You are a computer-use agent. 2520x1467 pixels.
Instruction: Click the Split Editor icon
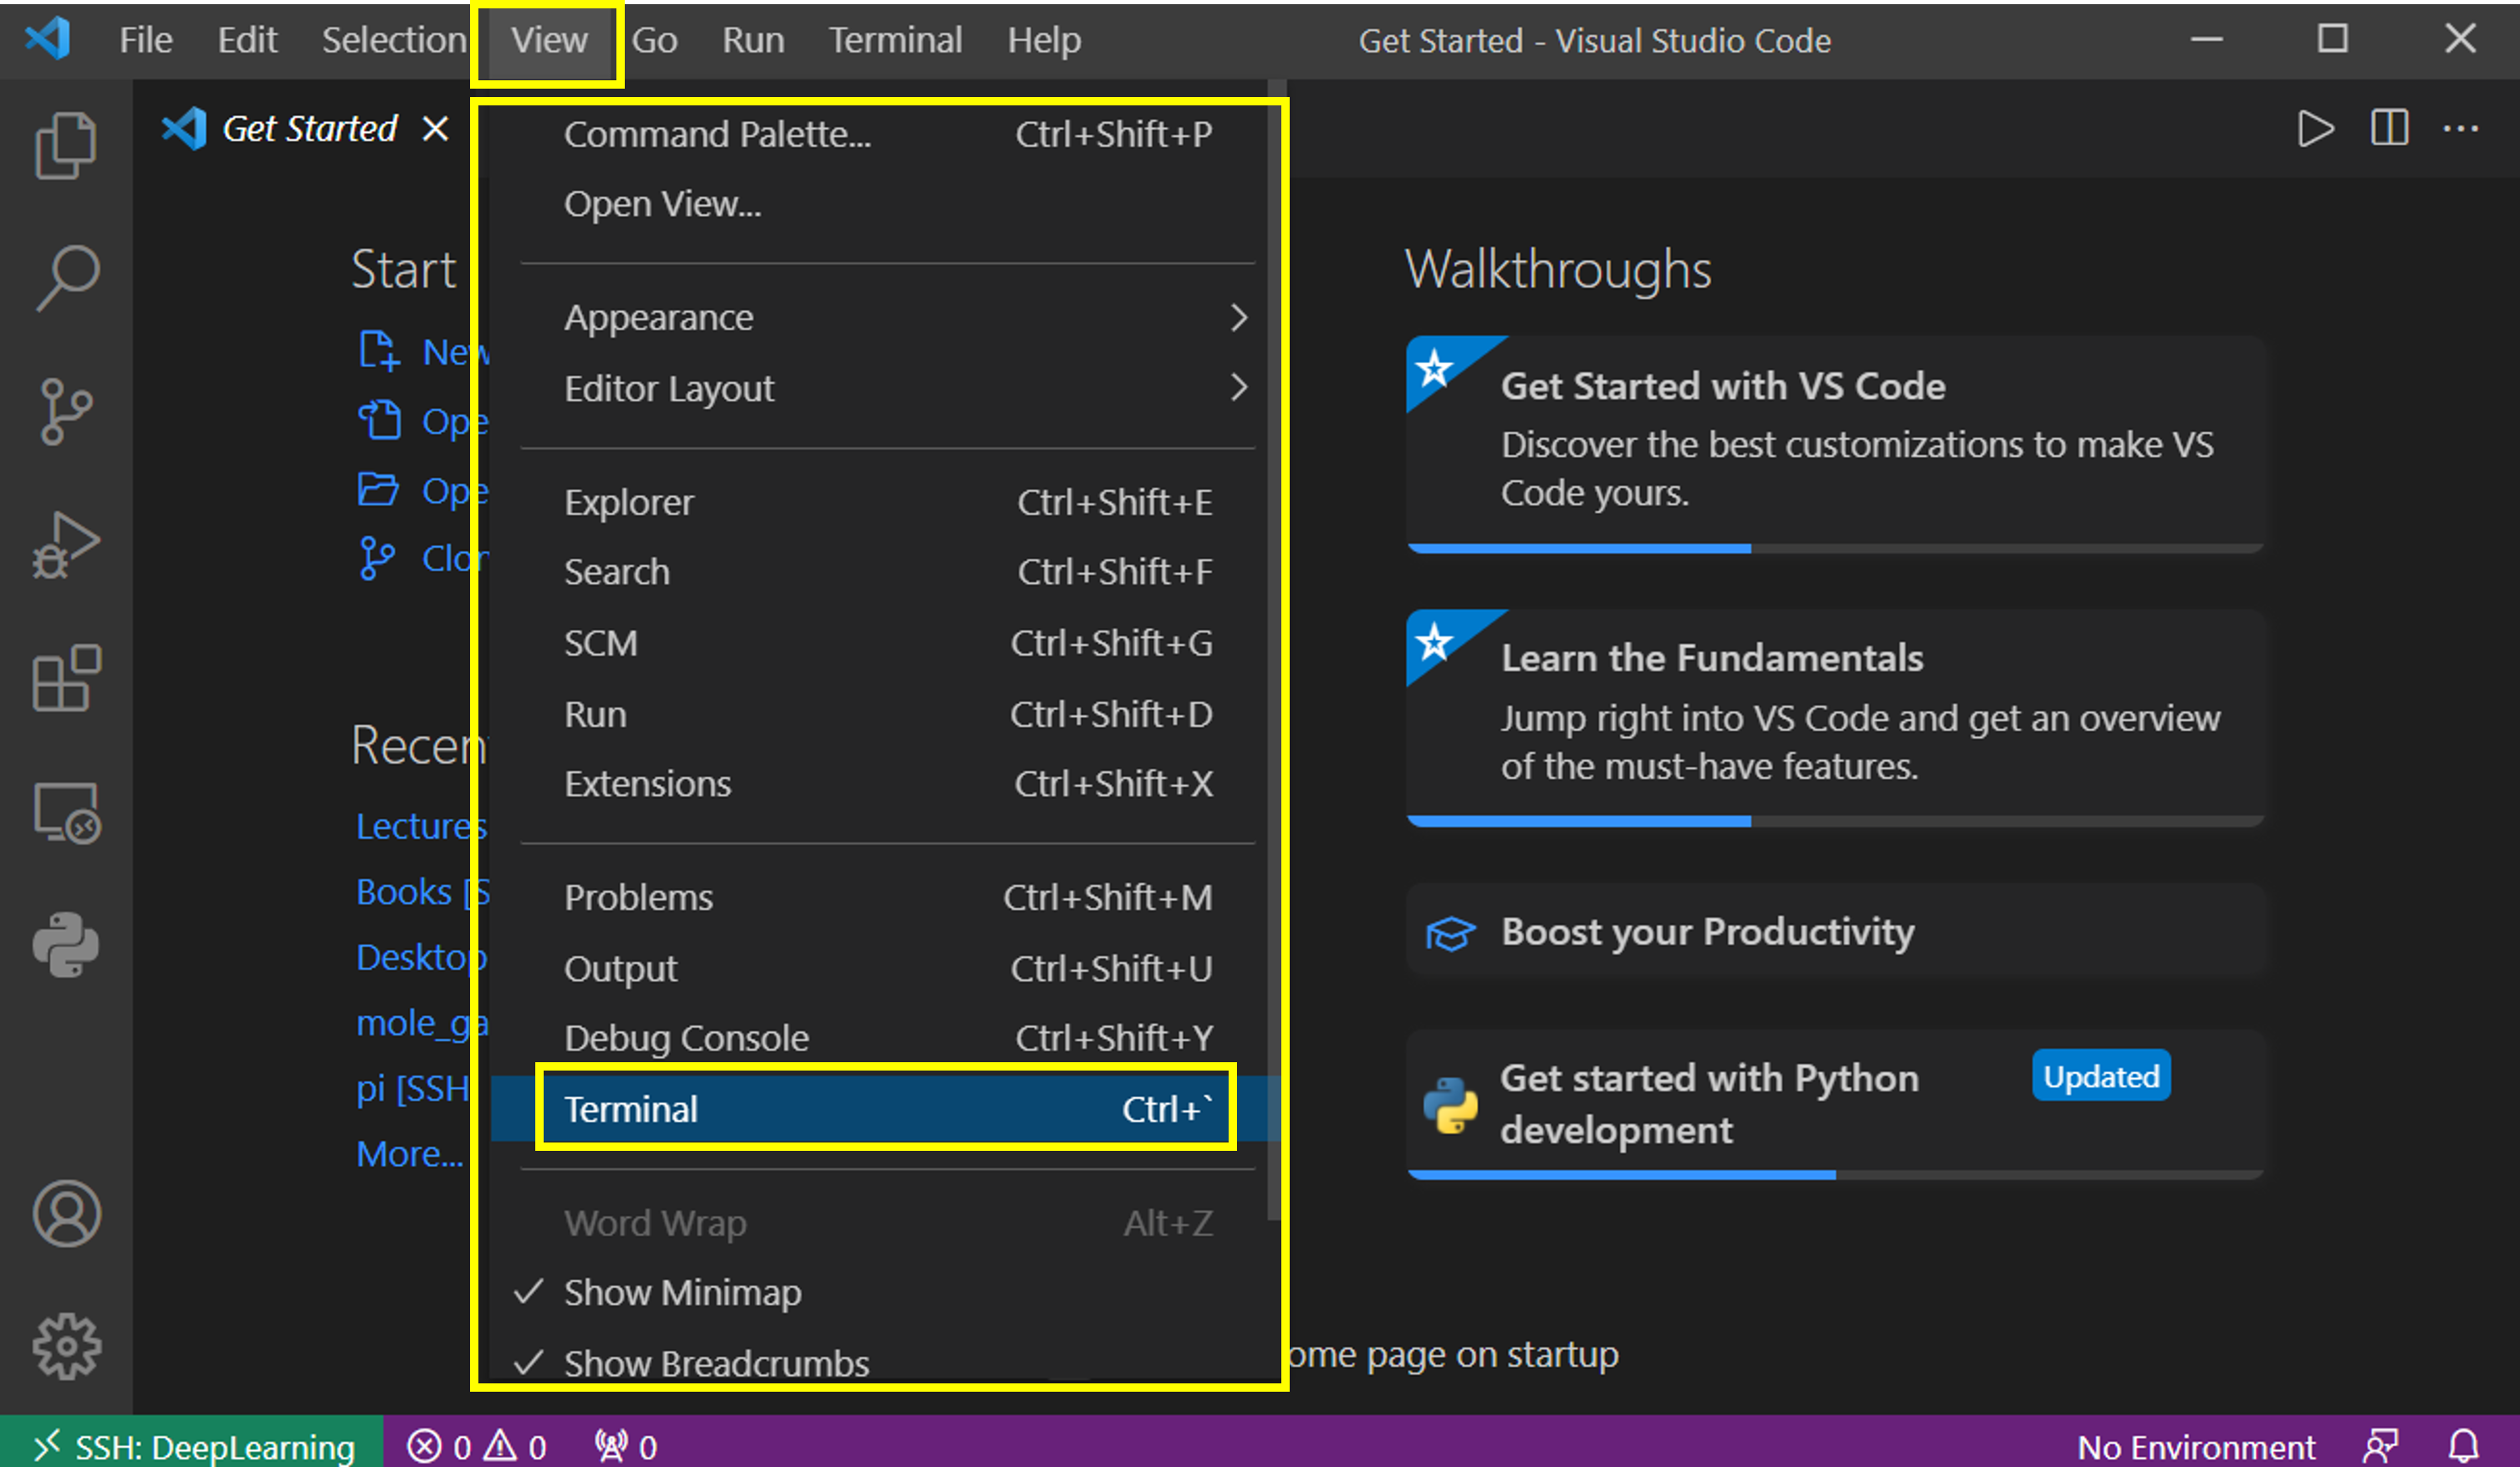tap(2389, 129)
